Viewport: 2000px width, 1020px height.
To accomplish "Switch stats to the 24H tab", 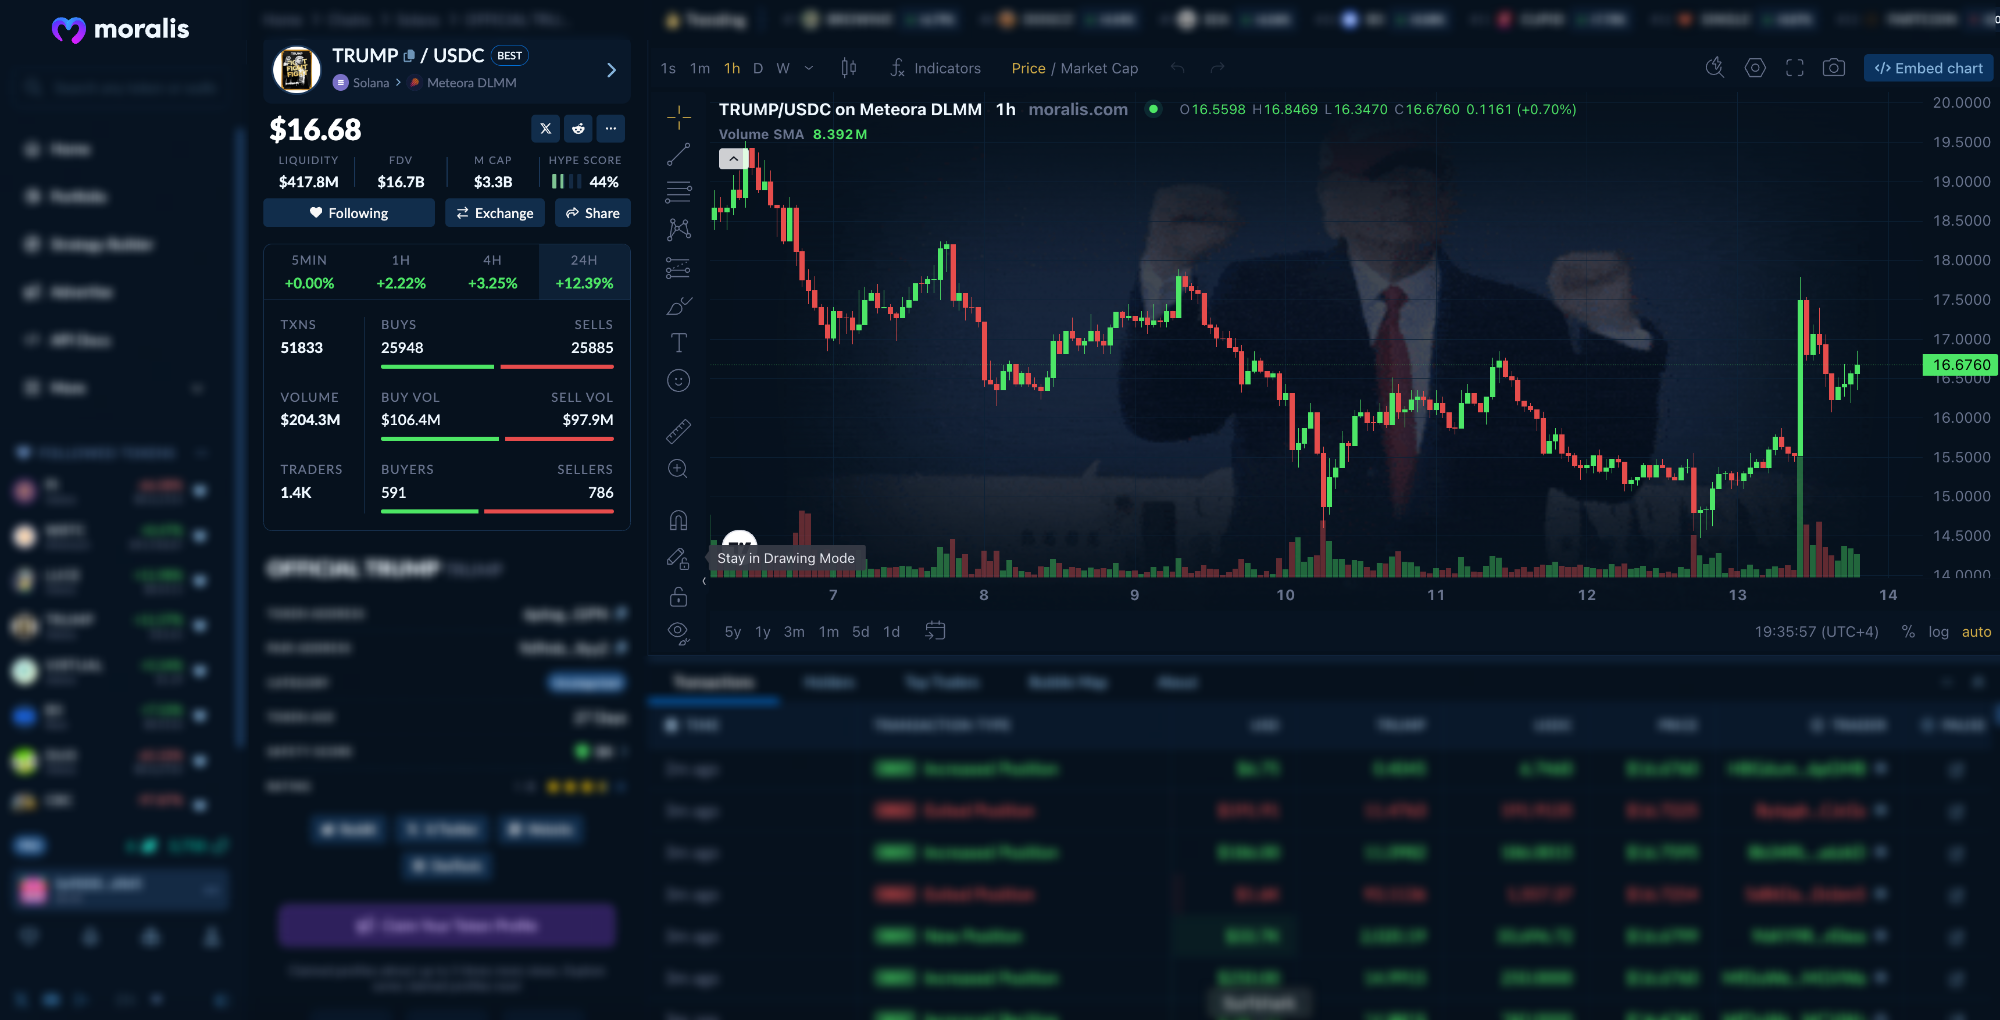I will [584, 271].
